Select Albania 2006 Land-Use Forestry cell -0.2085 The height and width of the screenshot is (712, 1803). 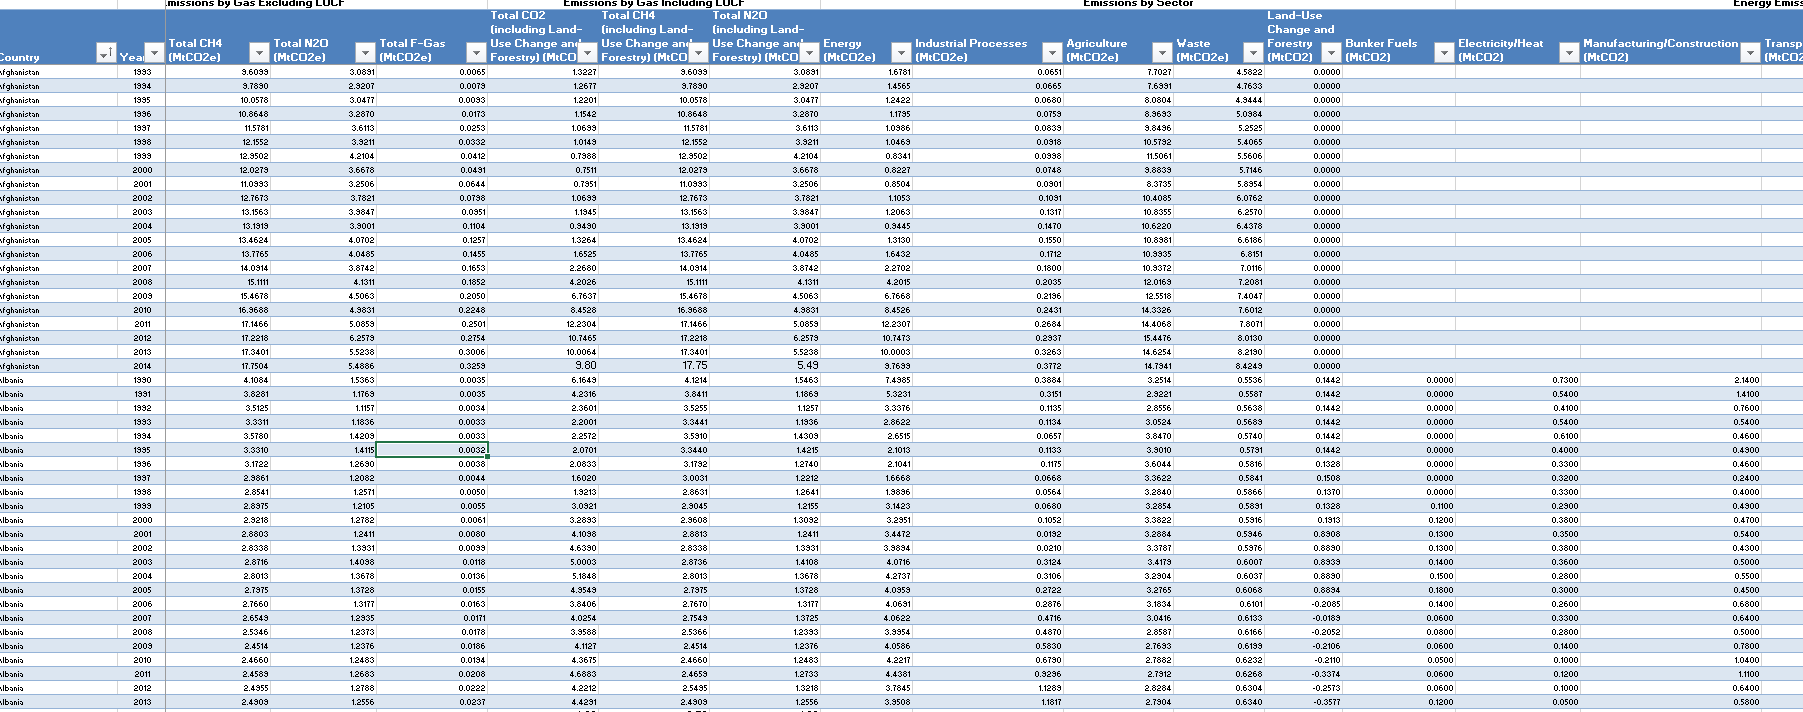click(1304, 604)
